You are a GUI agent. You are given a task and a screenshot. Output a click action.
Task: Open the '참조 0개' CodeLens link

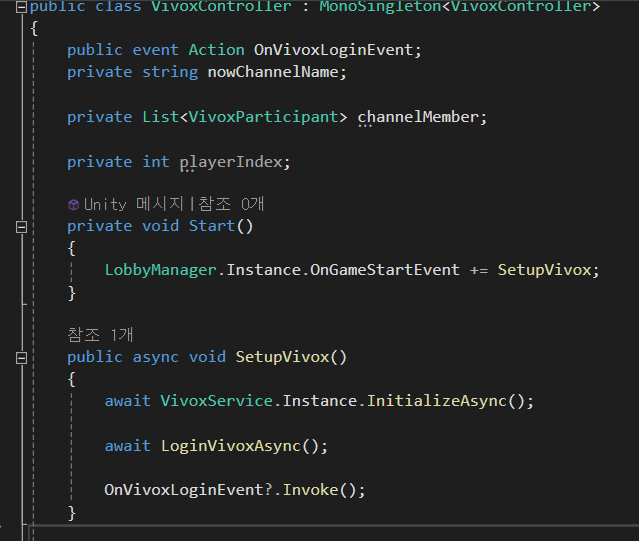[231, 204]
